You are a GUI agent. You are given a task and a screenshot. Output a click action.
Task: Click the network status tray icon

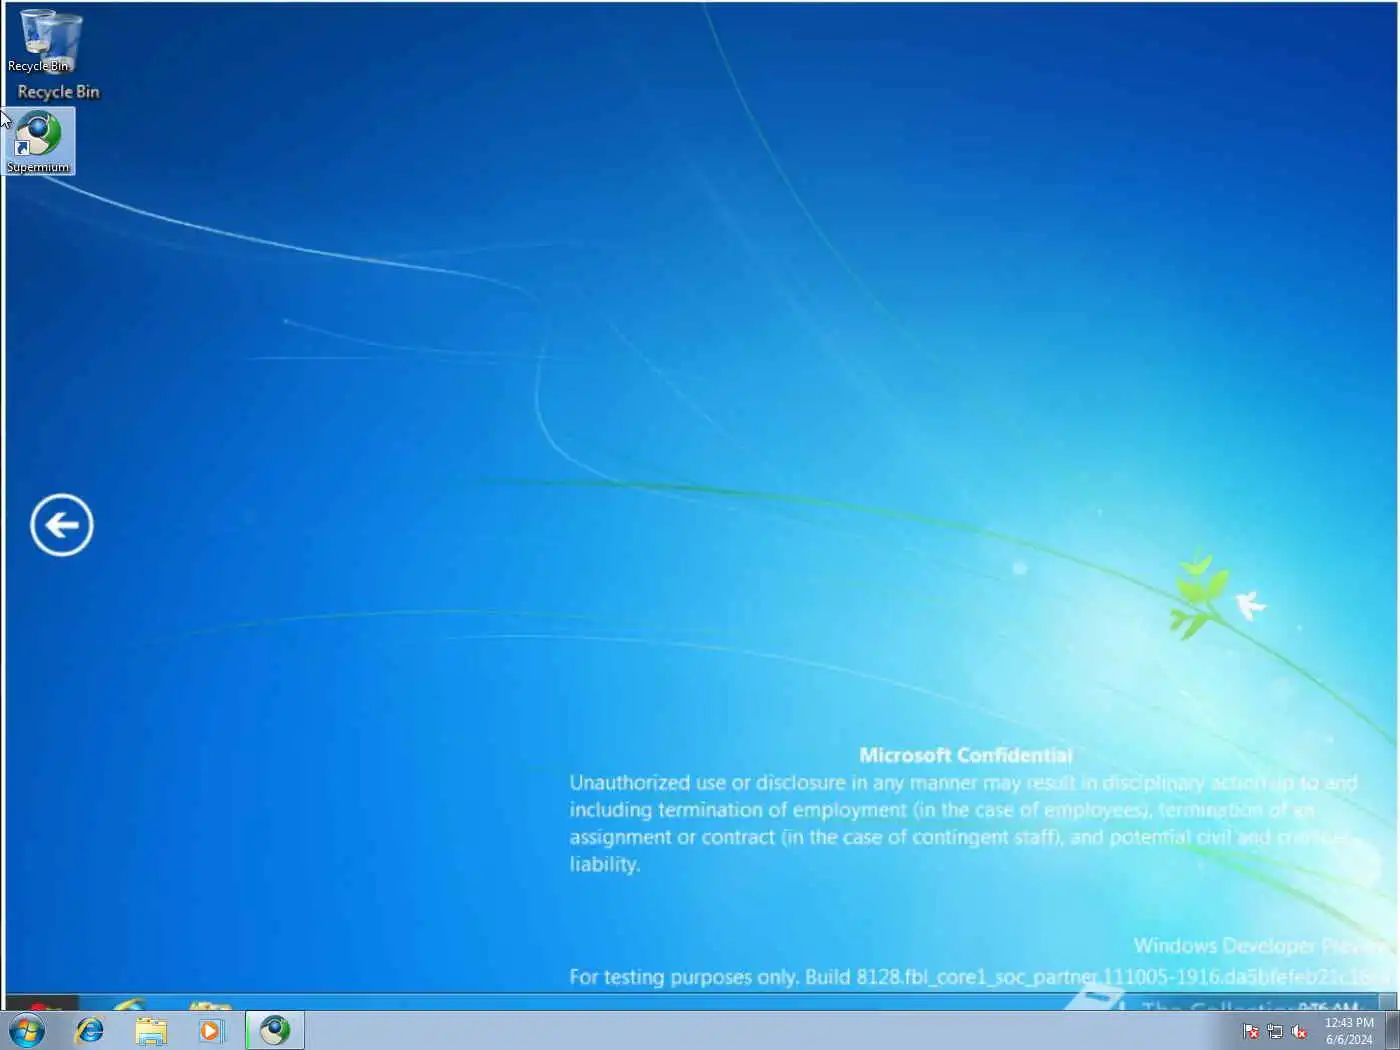click(1275, 1031)
